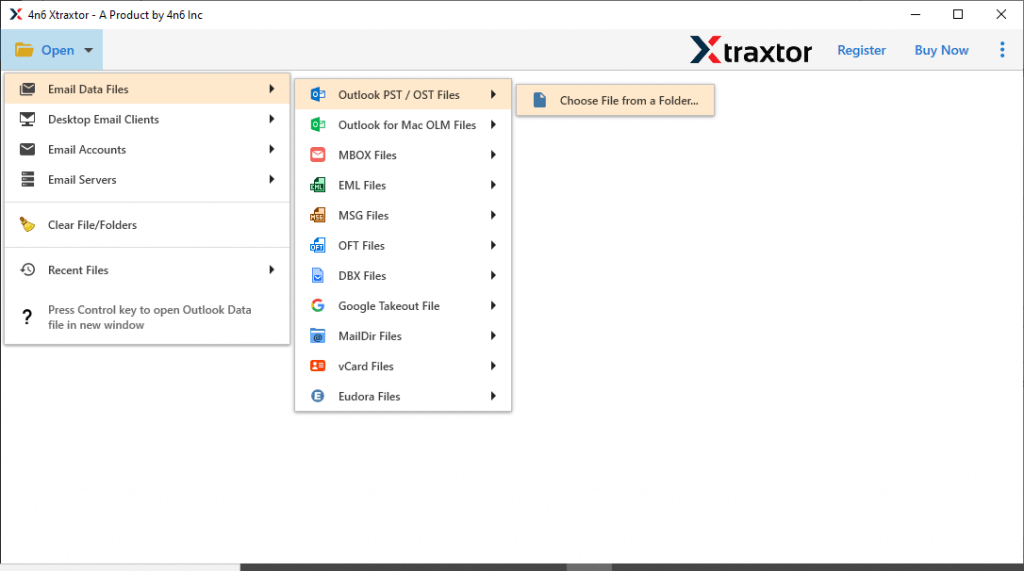Expand Email Servers submenu arrow
Viewport: 1024px width, 571px height.
pos(272,179)
